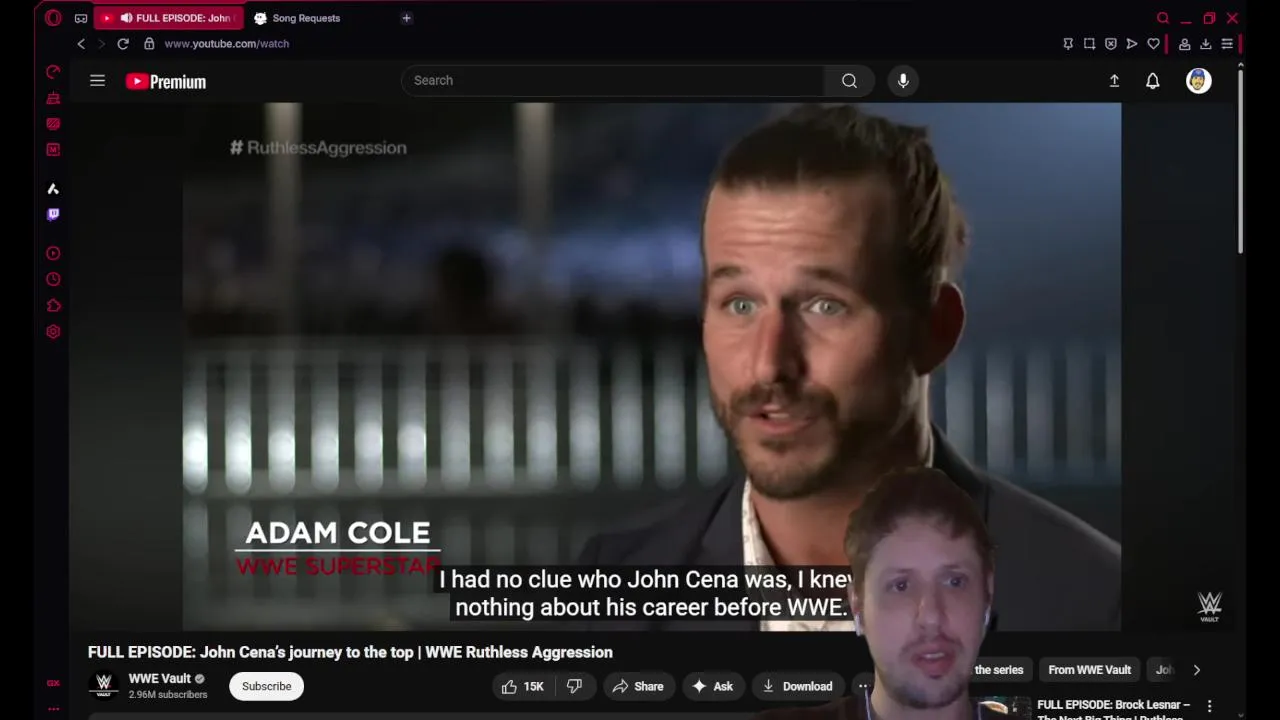Dislike the video
Screen dimensions: 1280x720
[x=574, y=686]
